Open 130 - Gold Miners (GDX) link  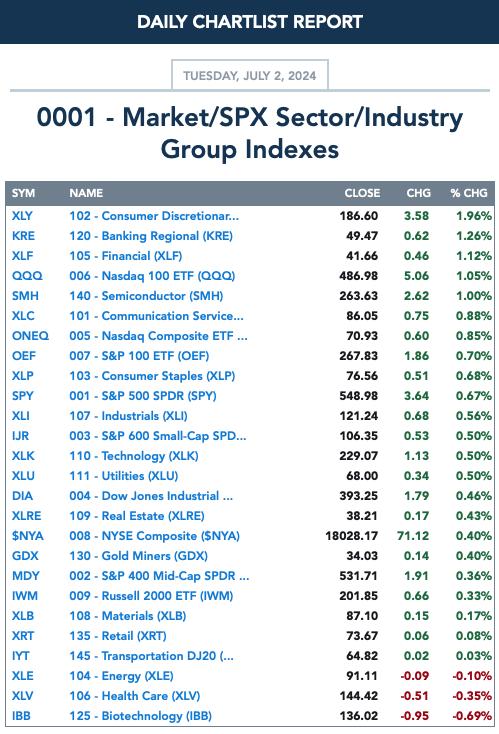coord(139,556)
